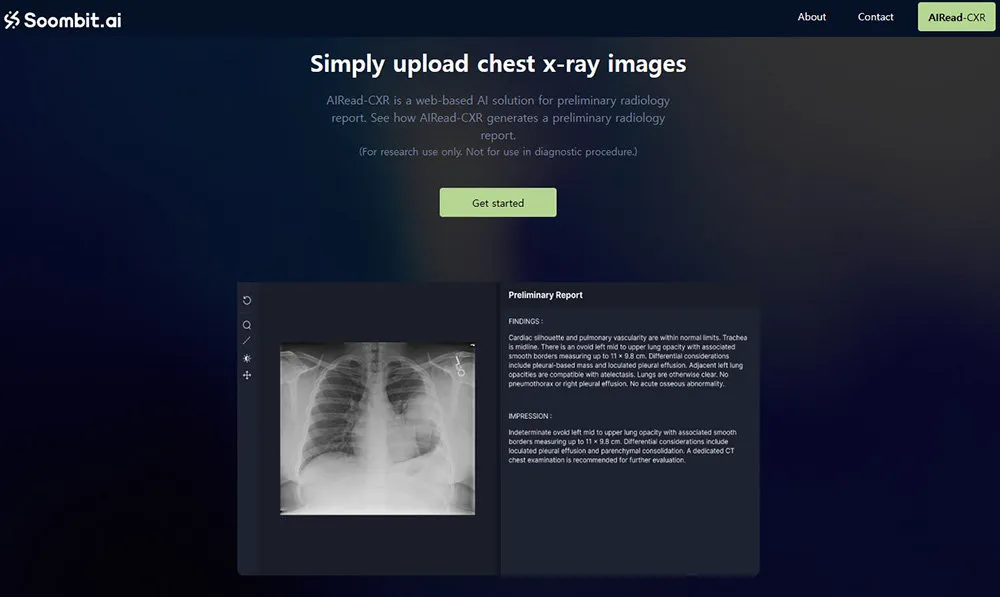Click the "Simply upload chest x-ray images" headline
The image size is (1000, 597).
tap(498, 64)
